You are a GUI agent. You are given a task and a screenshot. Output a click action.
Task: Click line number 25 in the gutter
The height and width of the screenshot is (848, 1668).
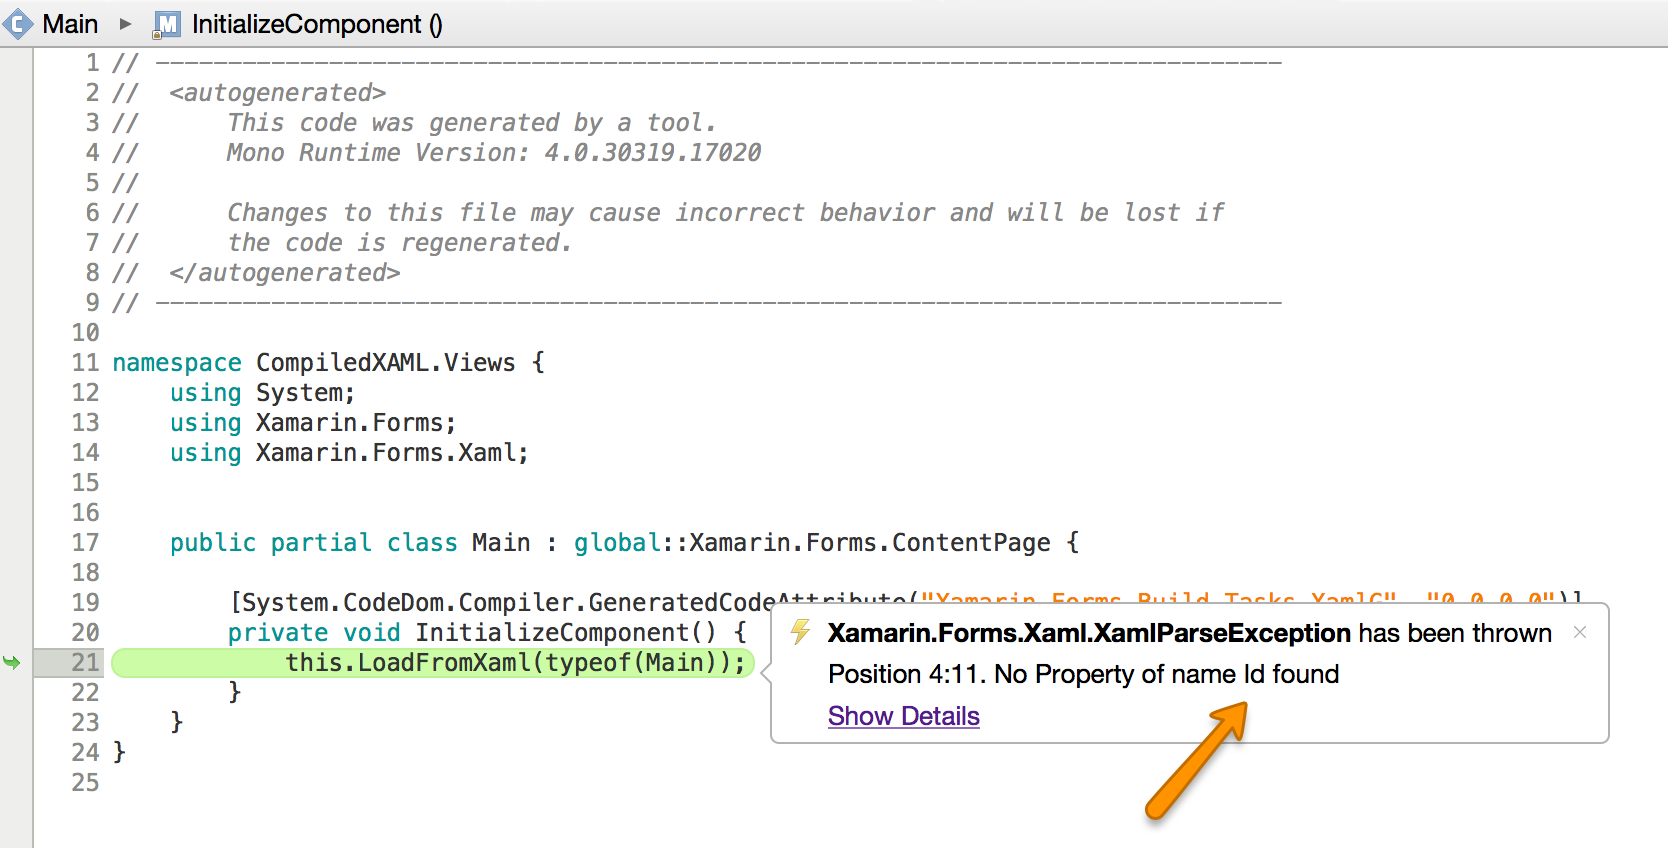pyautogui.click(x=85, y=782)
